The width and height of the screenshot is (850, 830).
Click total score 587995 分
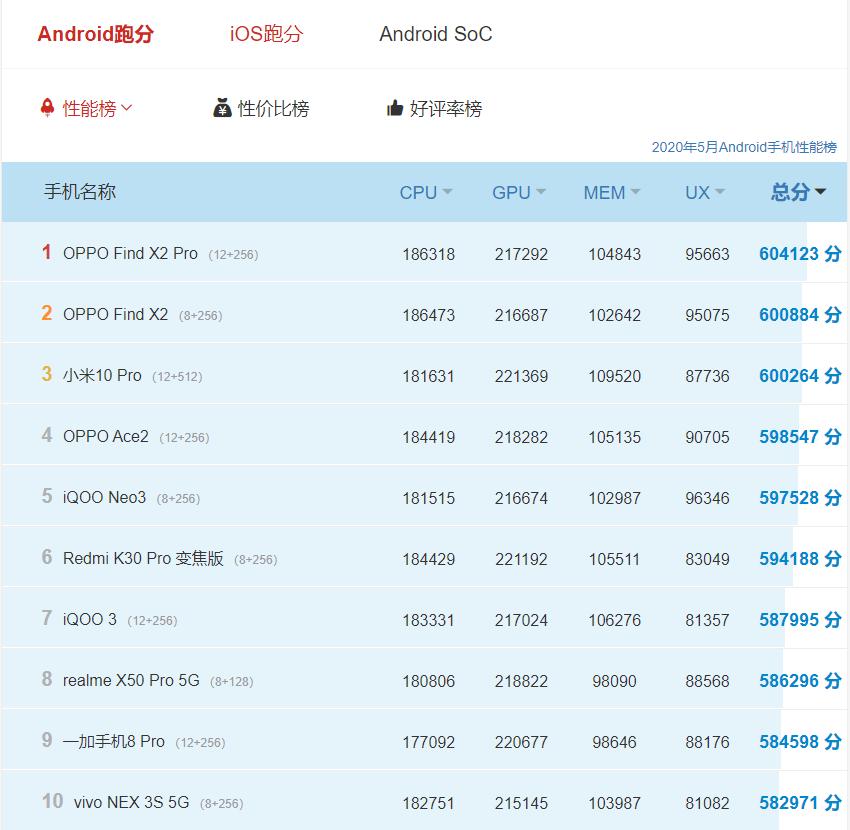click(x=800, y=620)
